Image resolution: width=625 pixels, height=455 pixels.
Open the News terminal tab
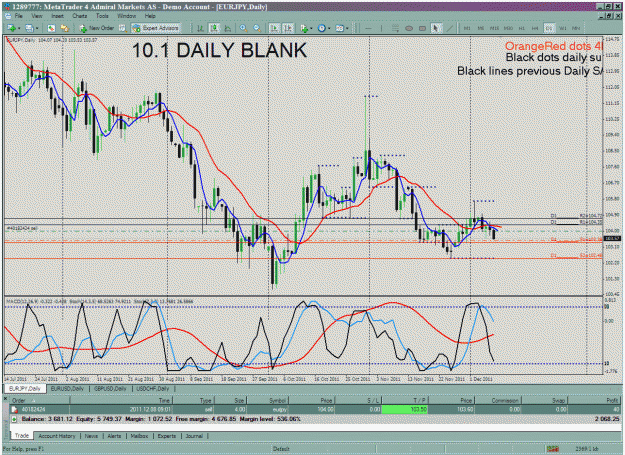tap(91, 436)
